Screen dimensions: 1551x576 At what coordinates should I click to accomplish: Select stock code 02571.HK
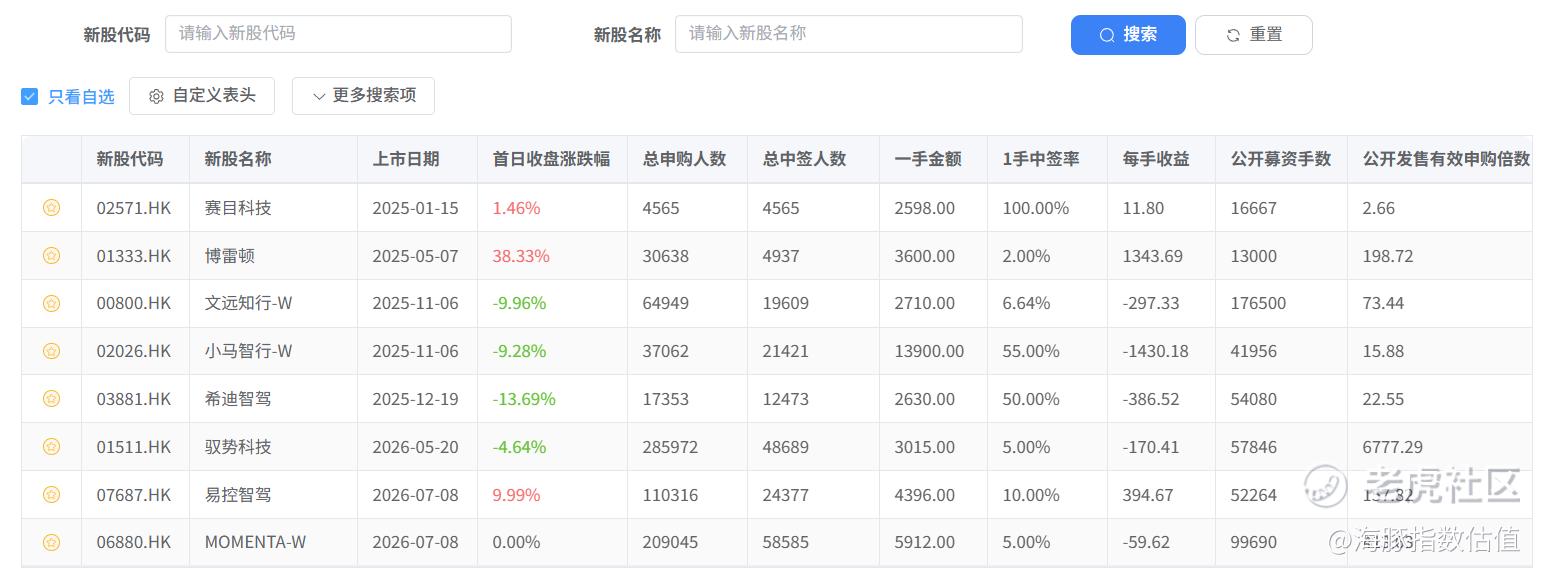(x=134, y=208)
